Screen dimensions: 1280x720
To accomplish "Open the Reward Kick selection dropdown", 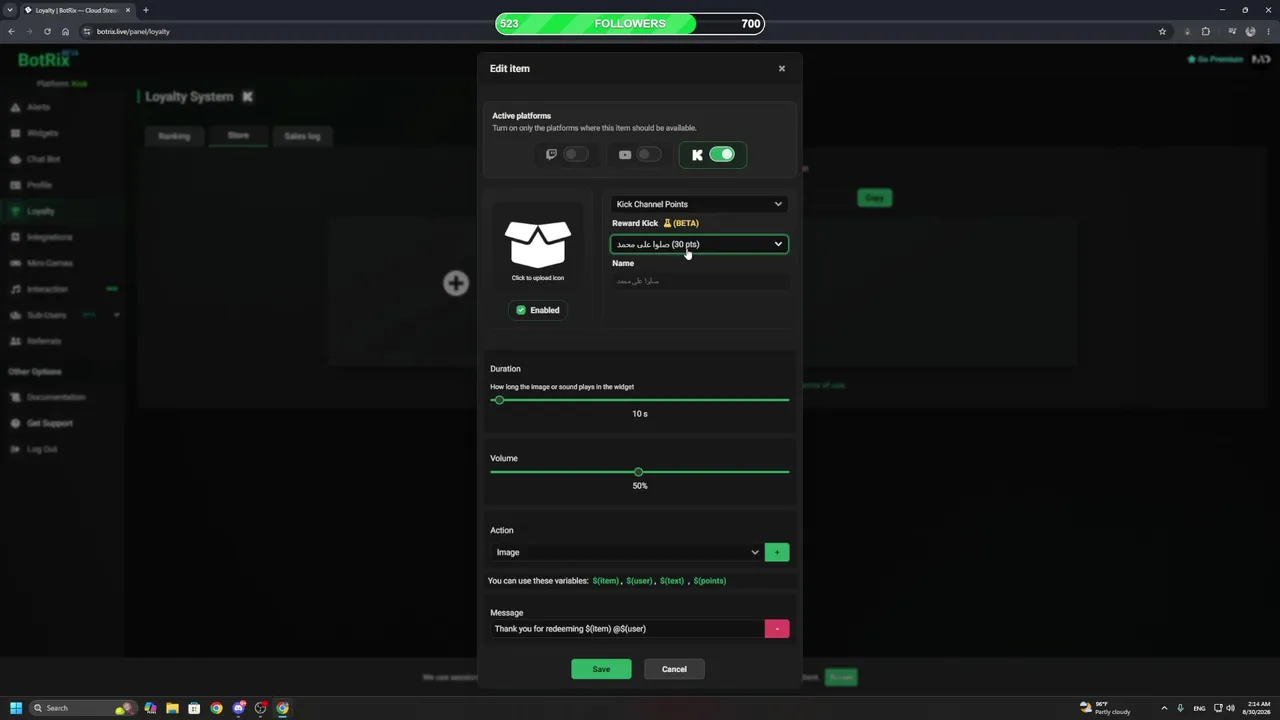I will pyautogui.click(x=699, y=244).
